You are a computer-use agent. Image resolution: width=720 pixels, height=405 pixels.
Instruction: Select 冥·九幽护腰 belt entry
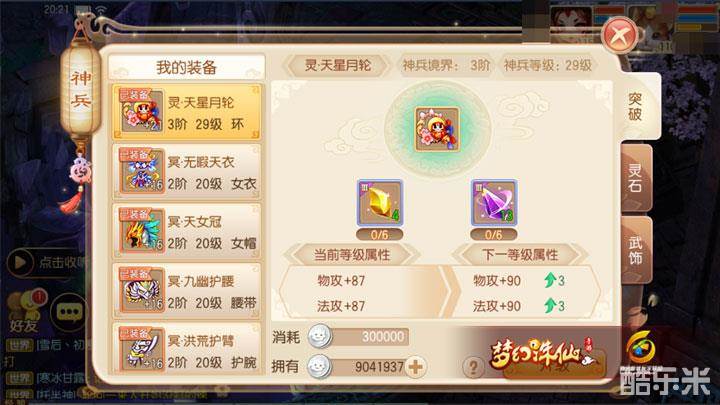click(187, 291)
